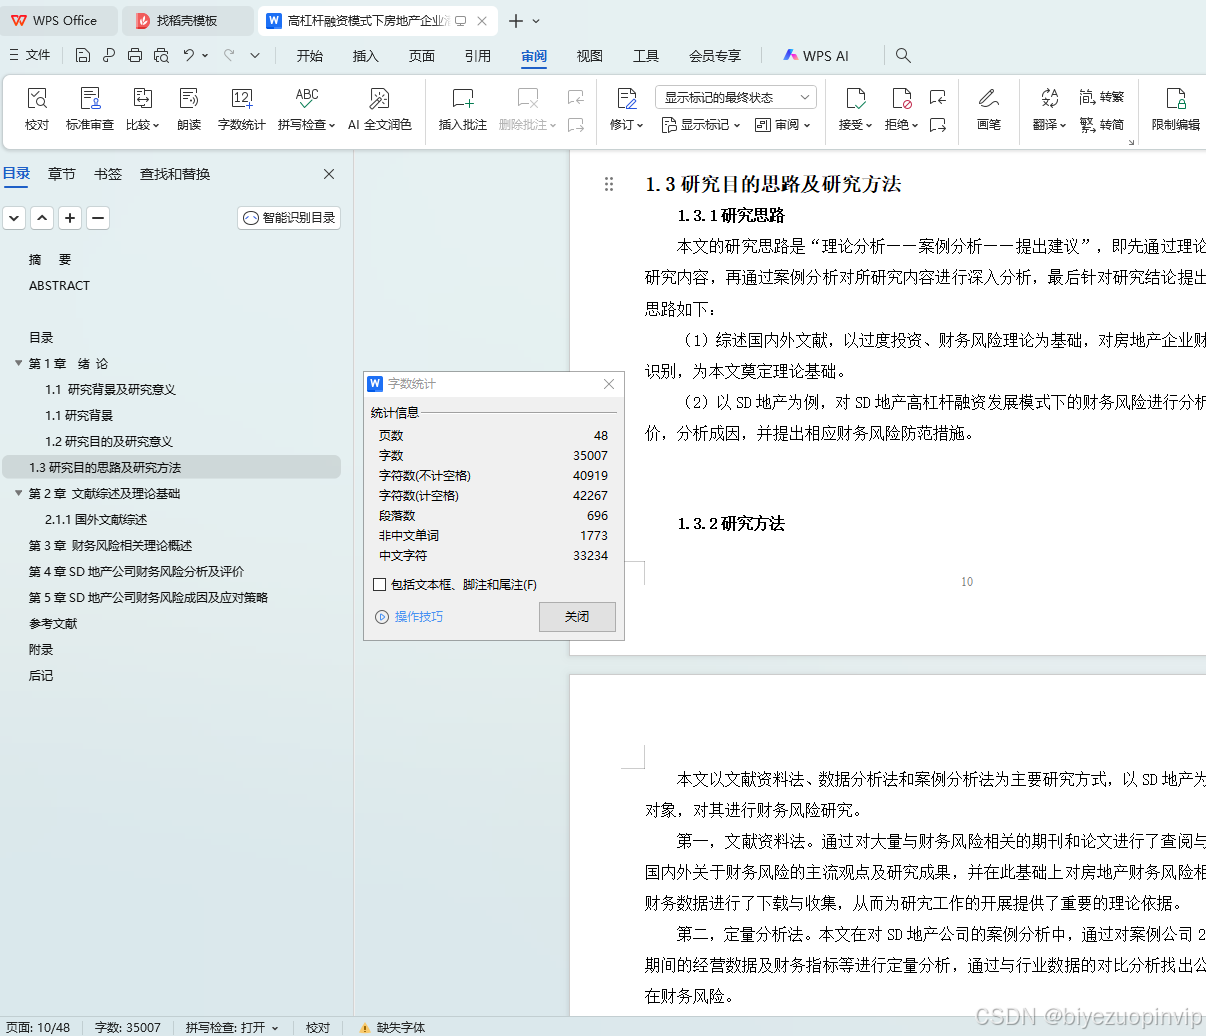The image size is (1206, 1036).
Task: Switch to the 引用 ribbon tab
Action: tap(478, 56)
